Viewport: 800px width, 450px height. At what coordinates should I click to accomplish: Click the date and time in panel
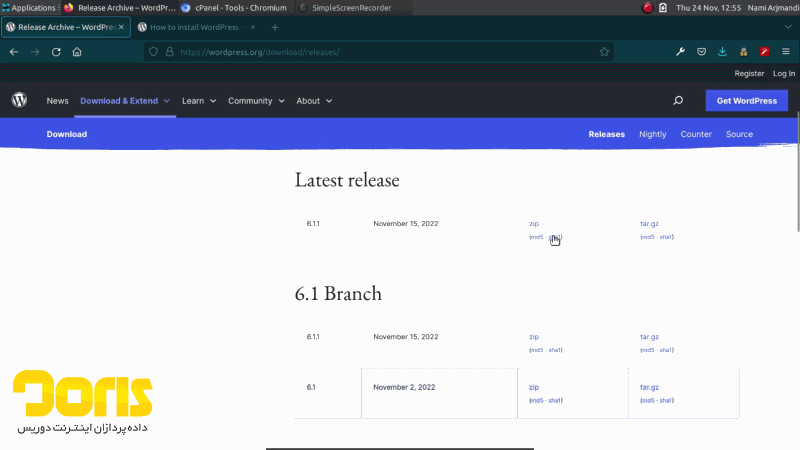(708, 8)
